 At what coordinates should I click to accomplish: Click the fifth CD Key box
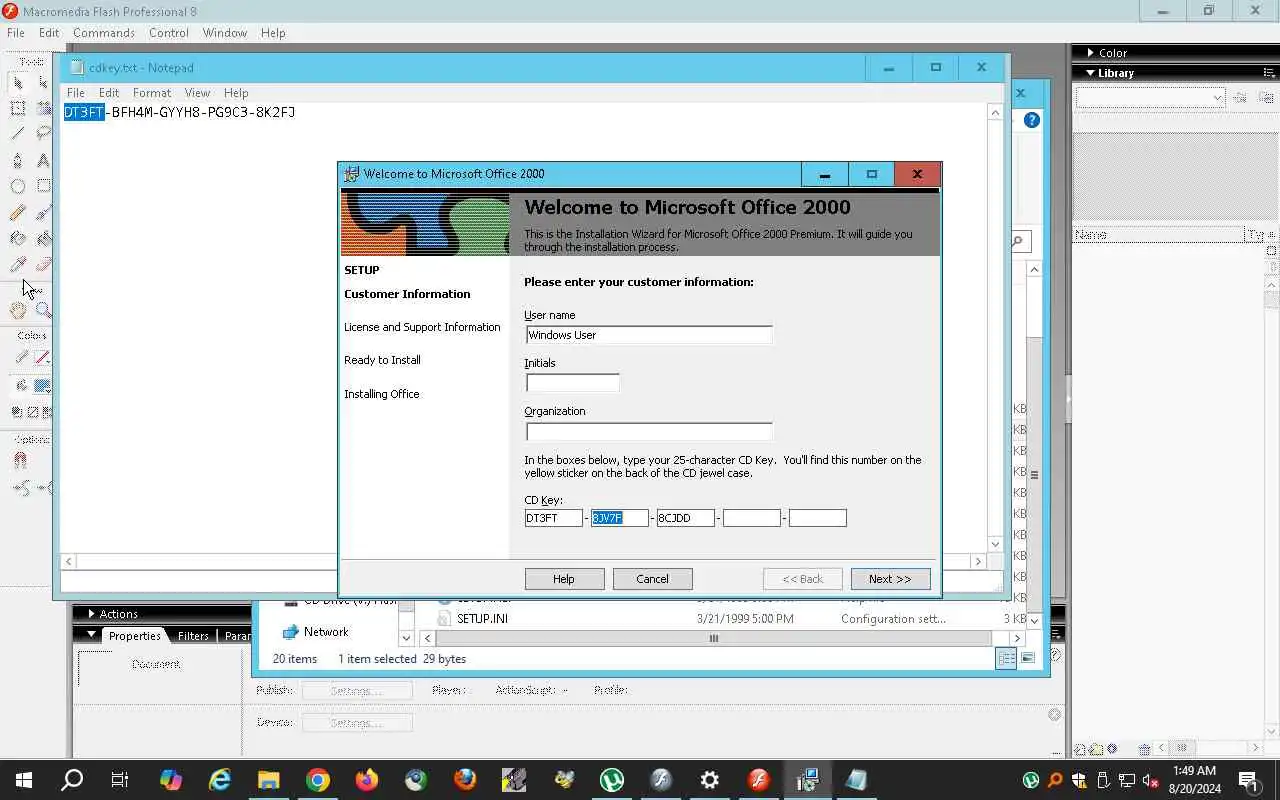point(817,518)
